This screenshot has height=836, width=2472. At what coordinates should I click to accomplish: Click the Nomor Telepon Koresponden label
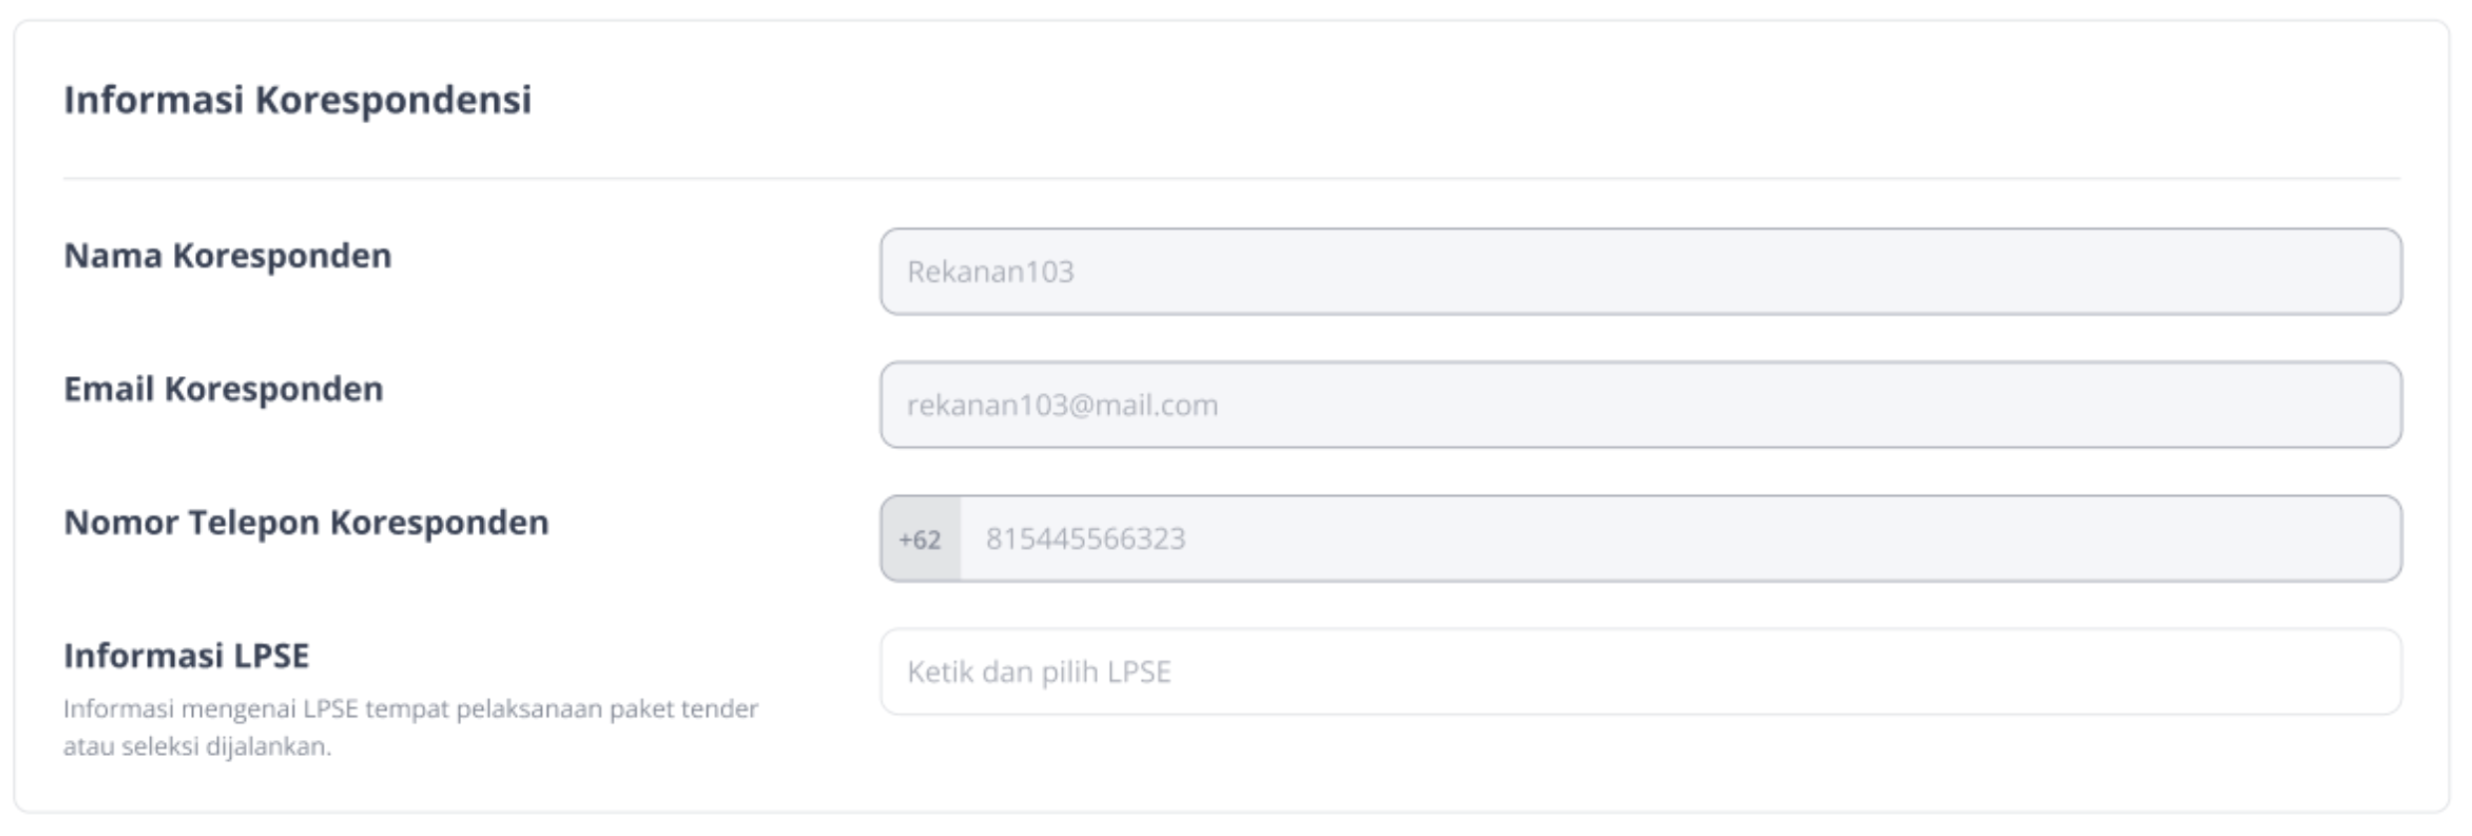pyautogui.click(x=306, y=522)
